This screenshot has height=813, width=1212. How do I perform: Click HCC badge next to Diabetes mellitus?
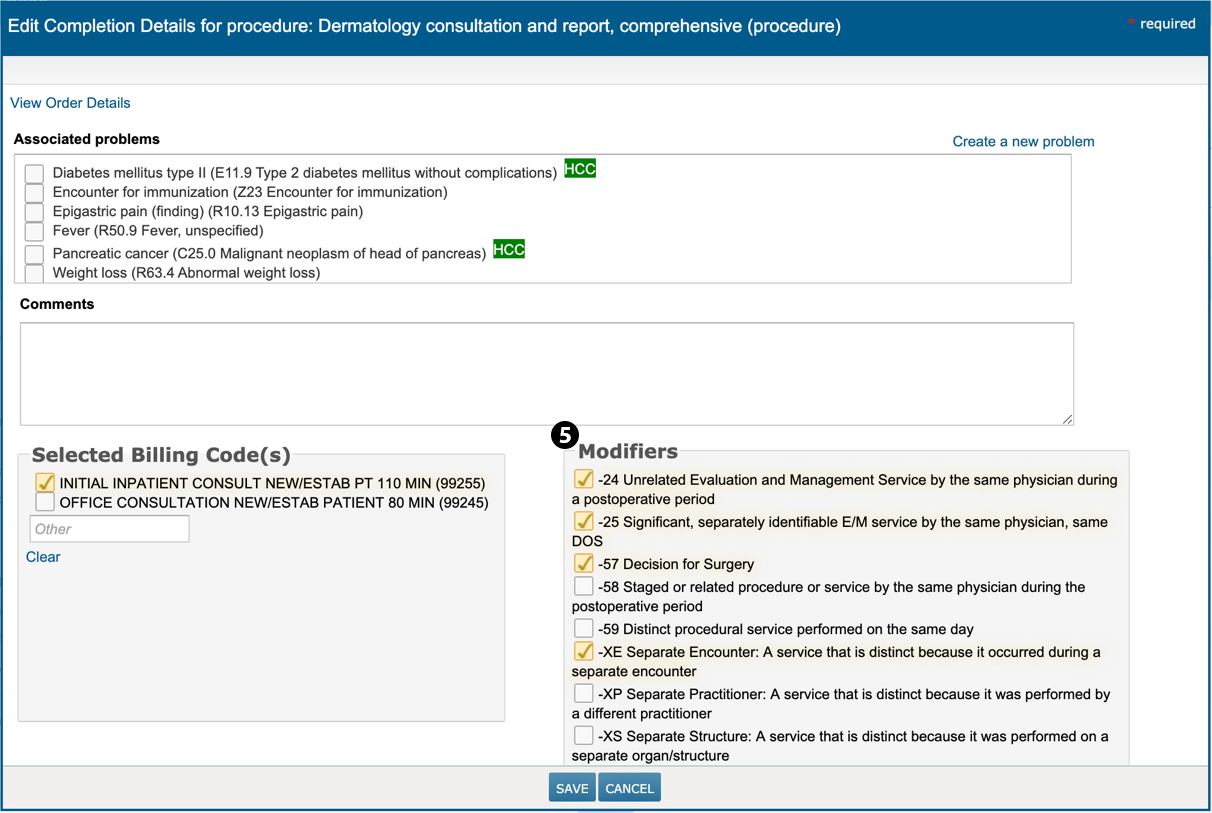click(x=580, y=169)
